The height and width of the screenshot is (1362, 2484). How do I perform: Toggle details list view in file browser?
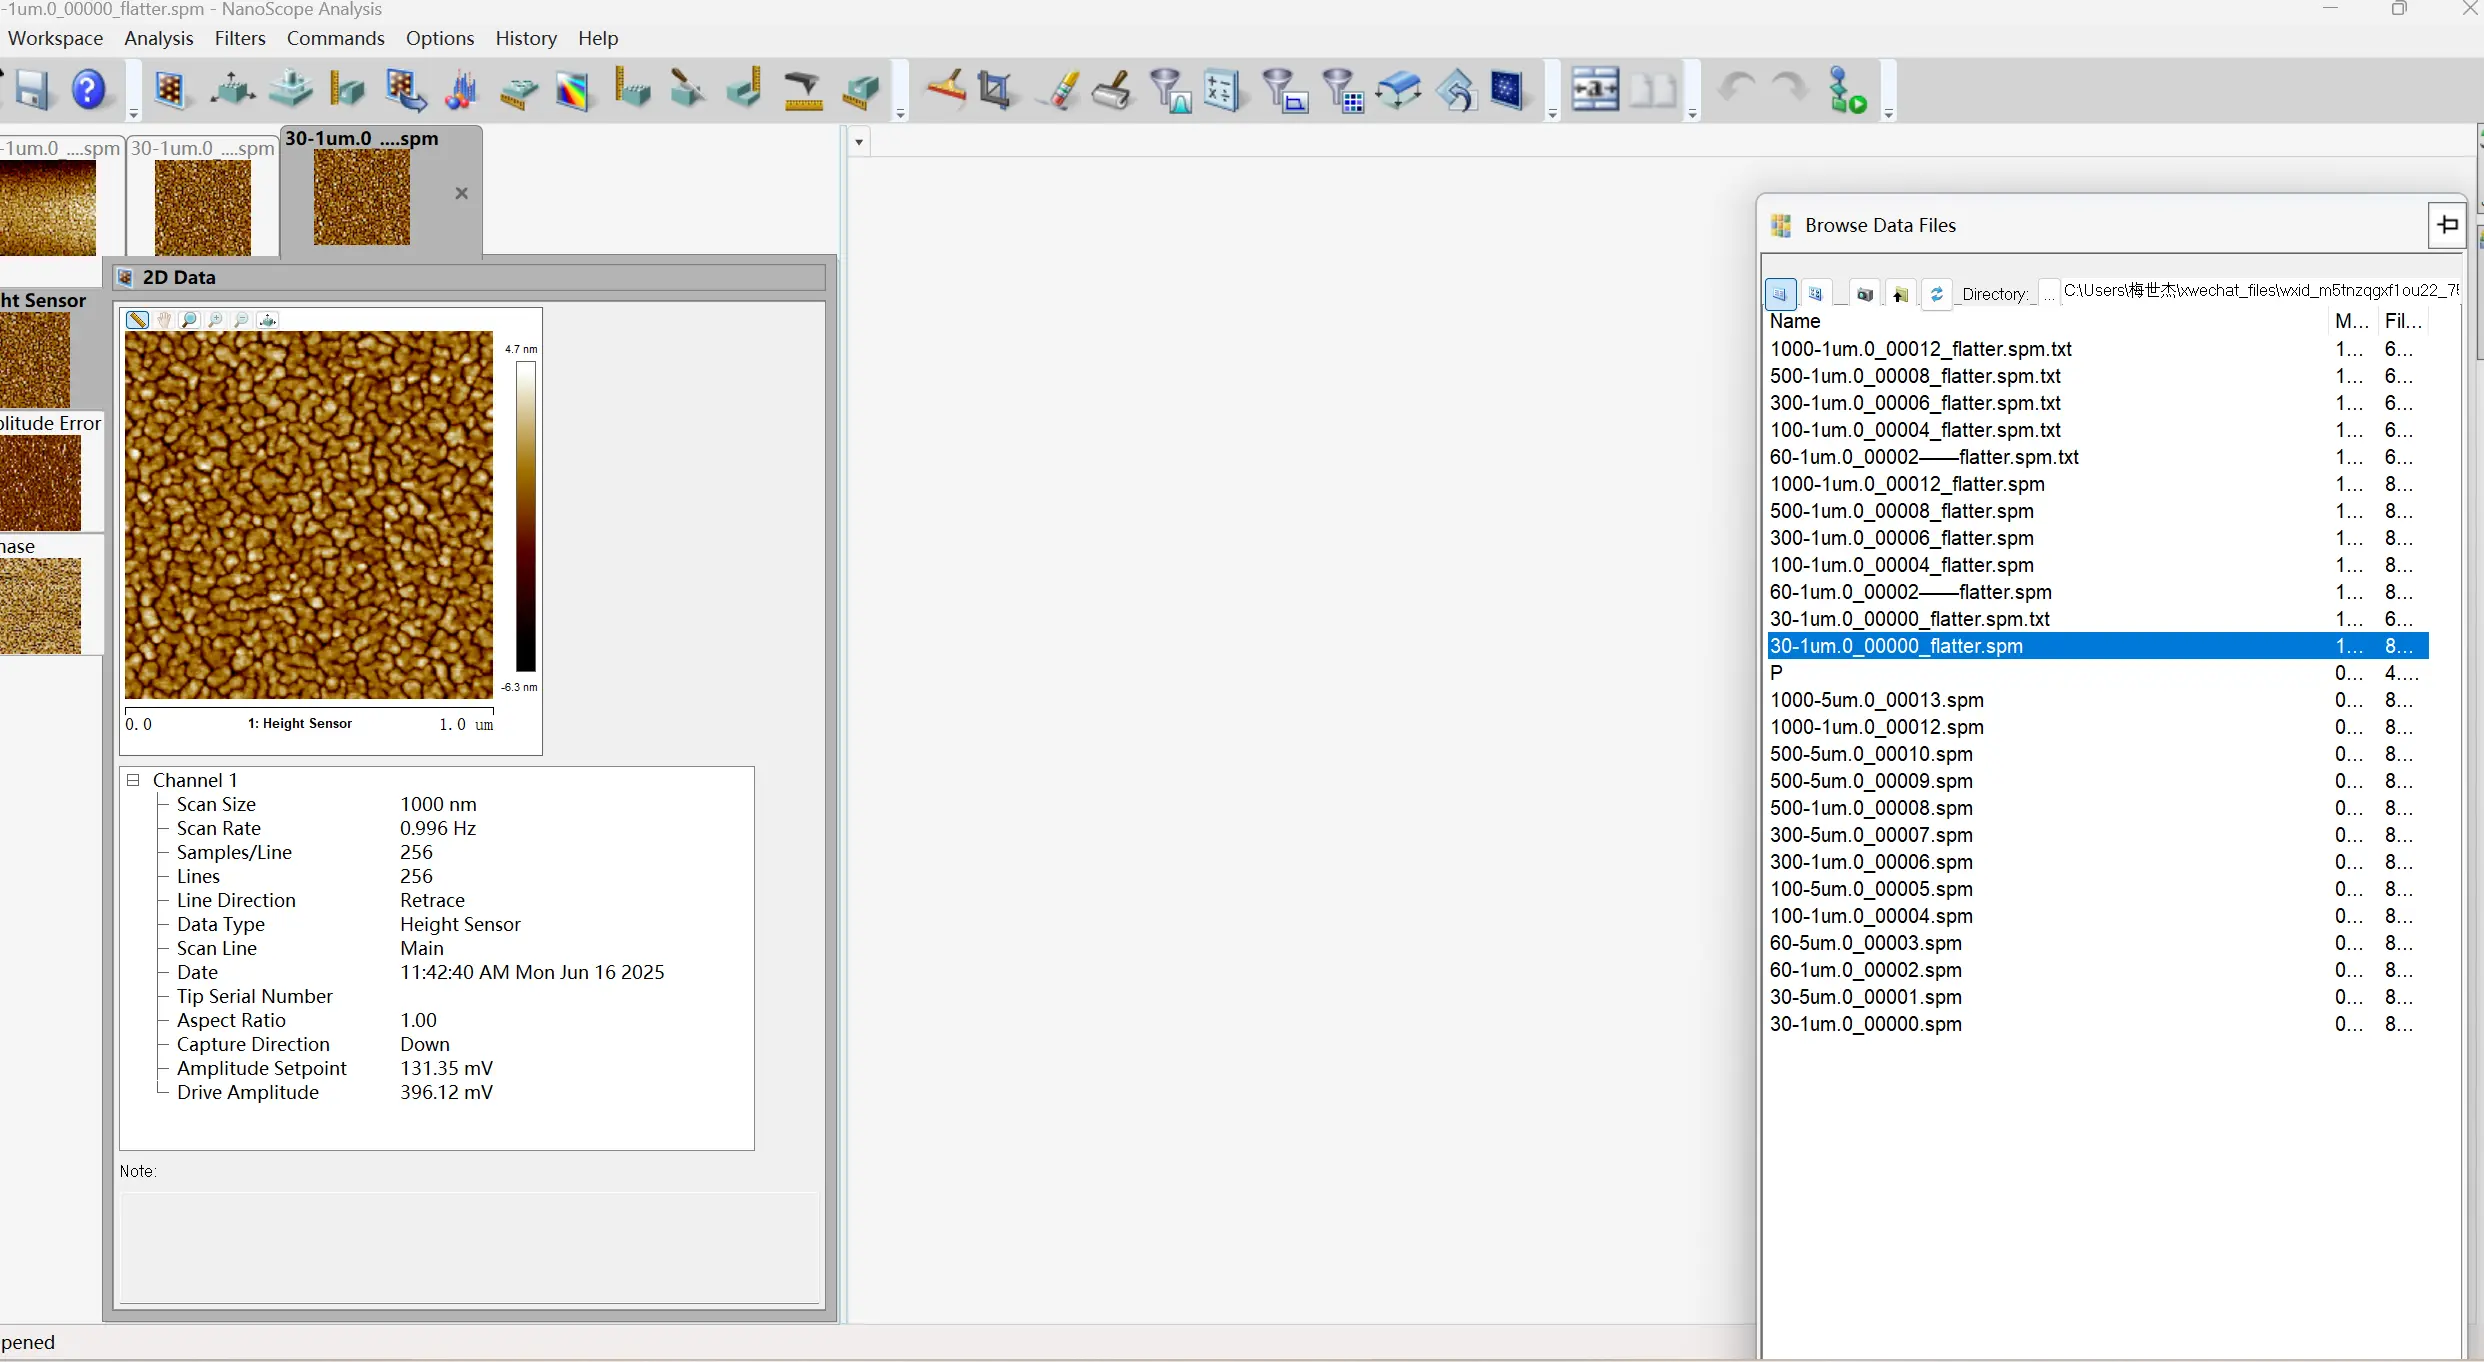pos(1780,294)
